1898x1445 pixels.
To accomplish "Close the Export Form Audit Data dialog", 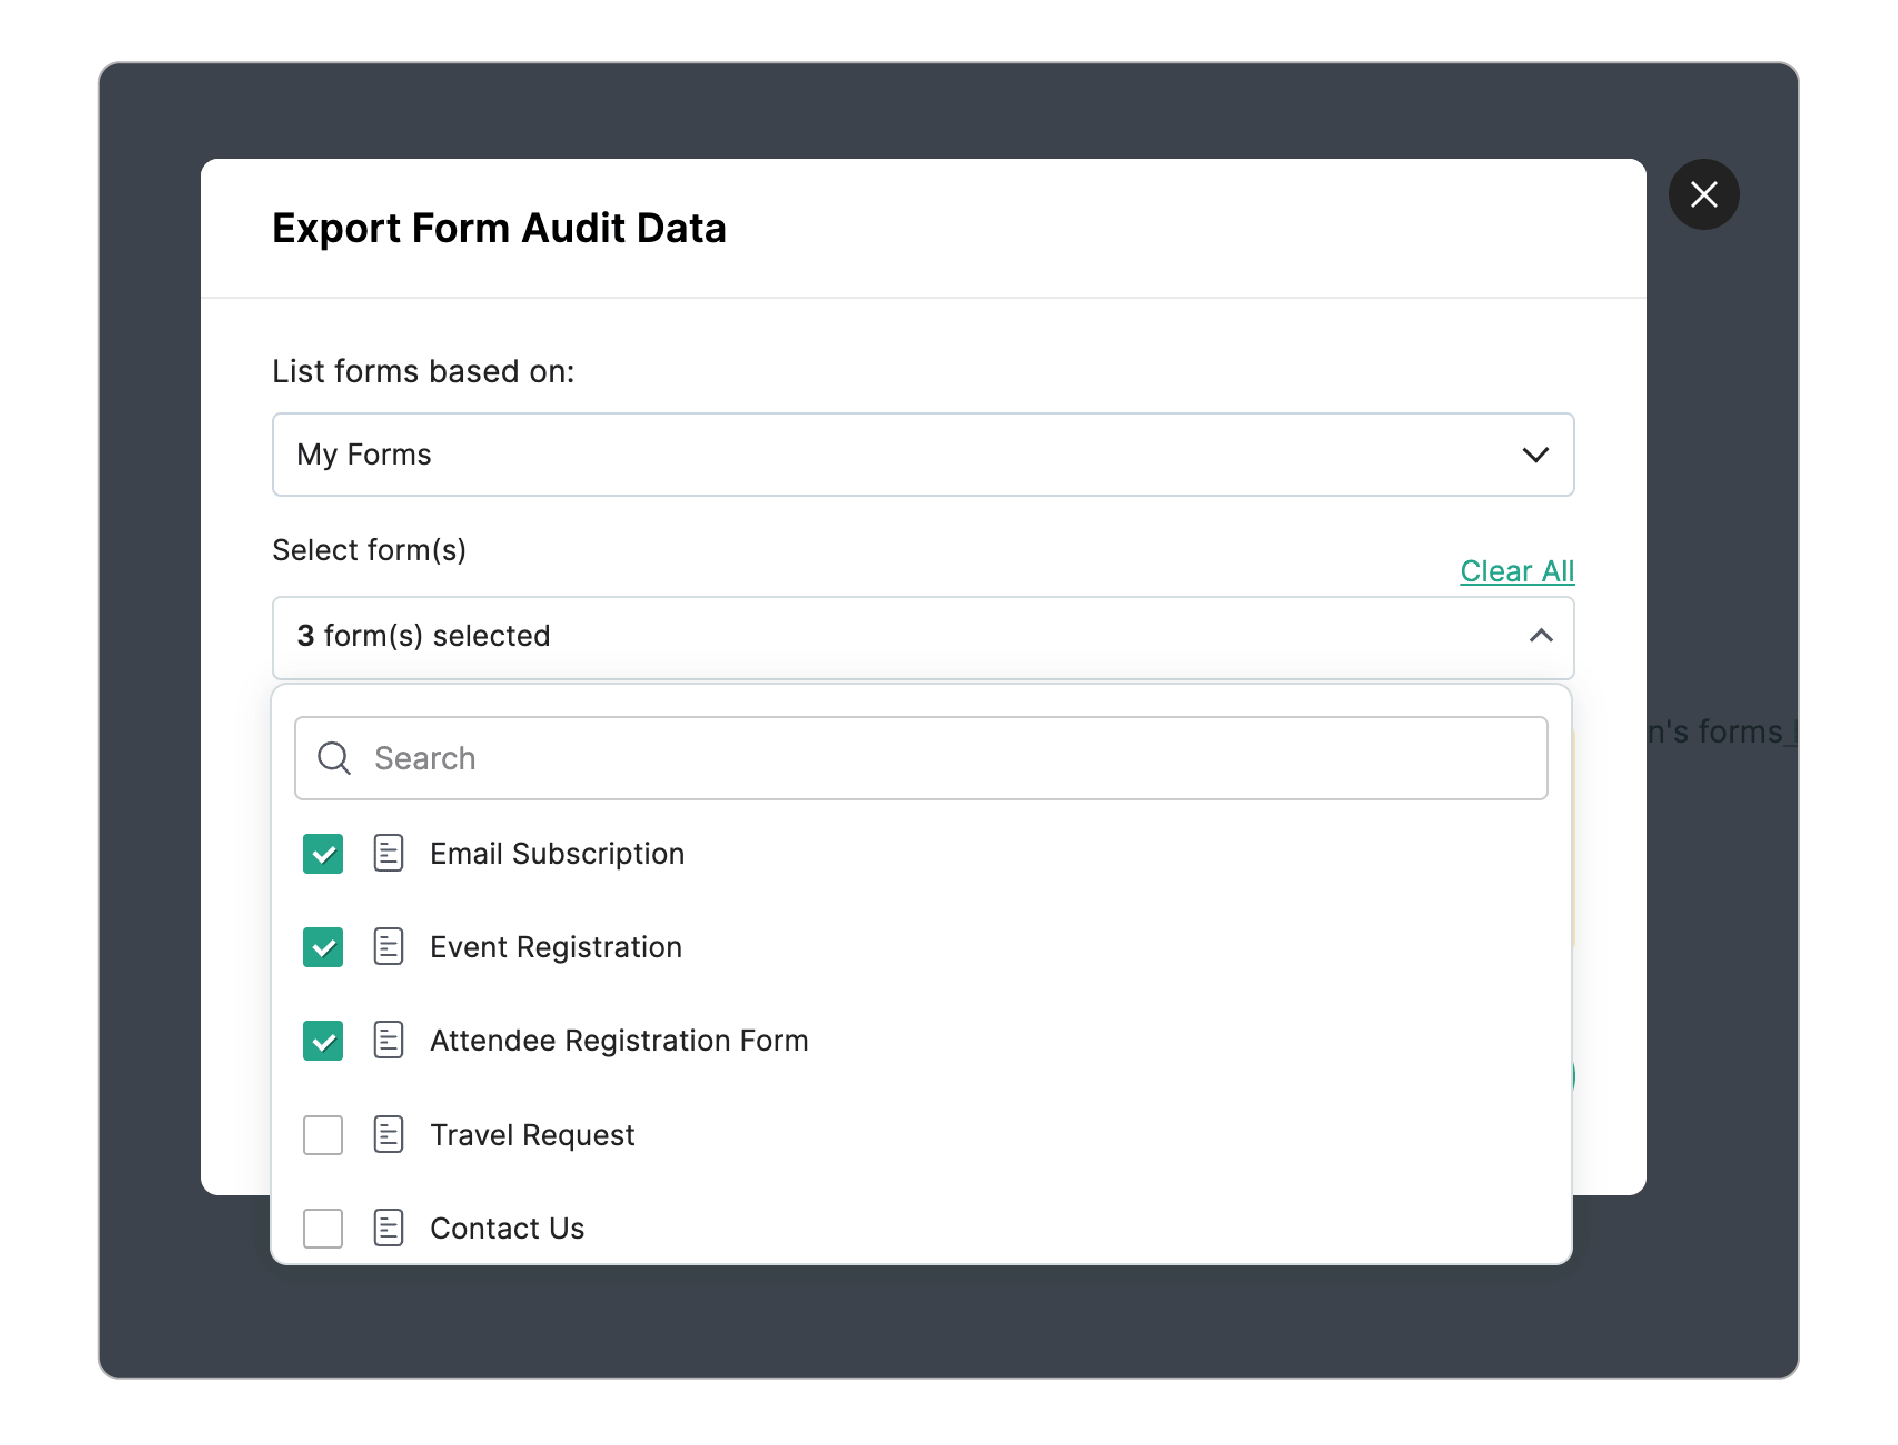I will coord(1704,194).
